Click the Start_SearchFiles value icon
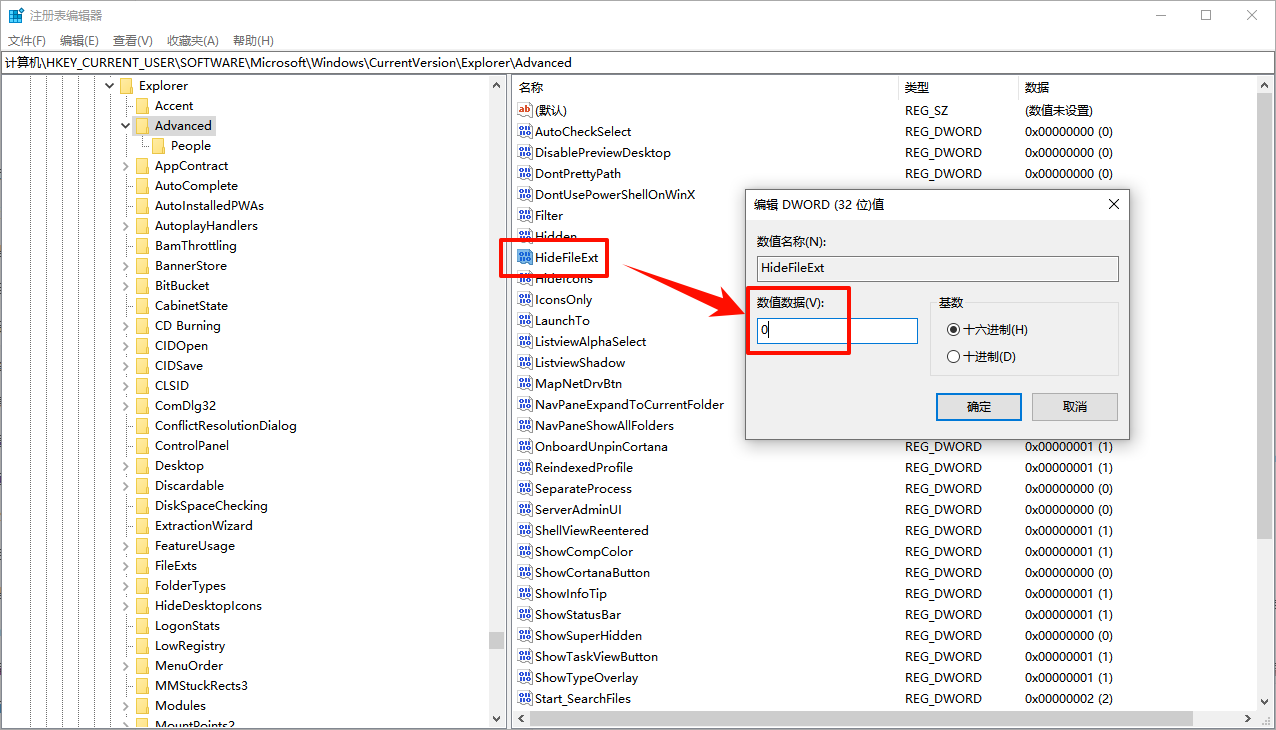The height and width of the screenshot is (730, 1276). 525,698
